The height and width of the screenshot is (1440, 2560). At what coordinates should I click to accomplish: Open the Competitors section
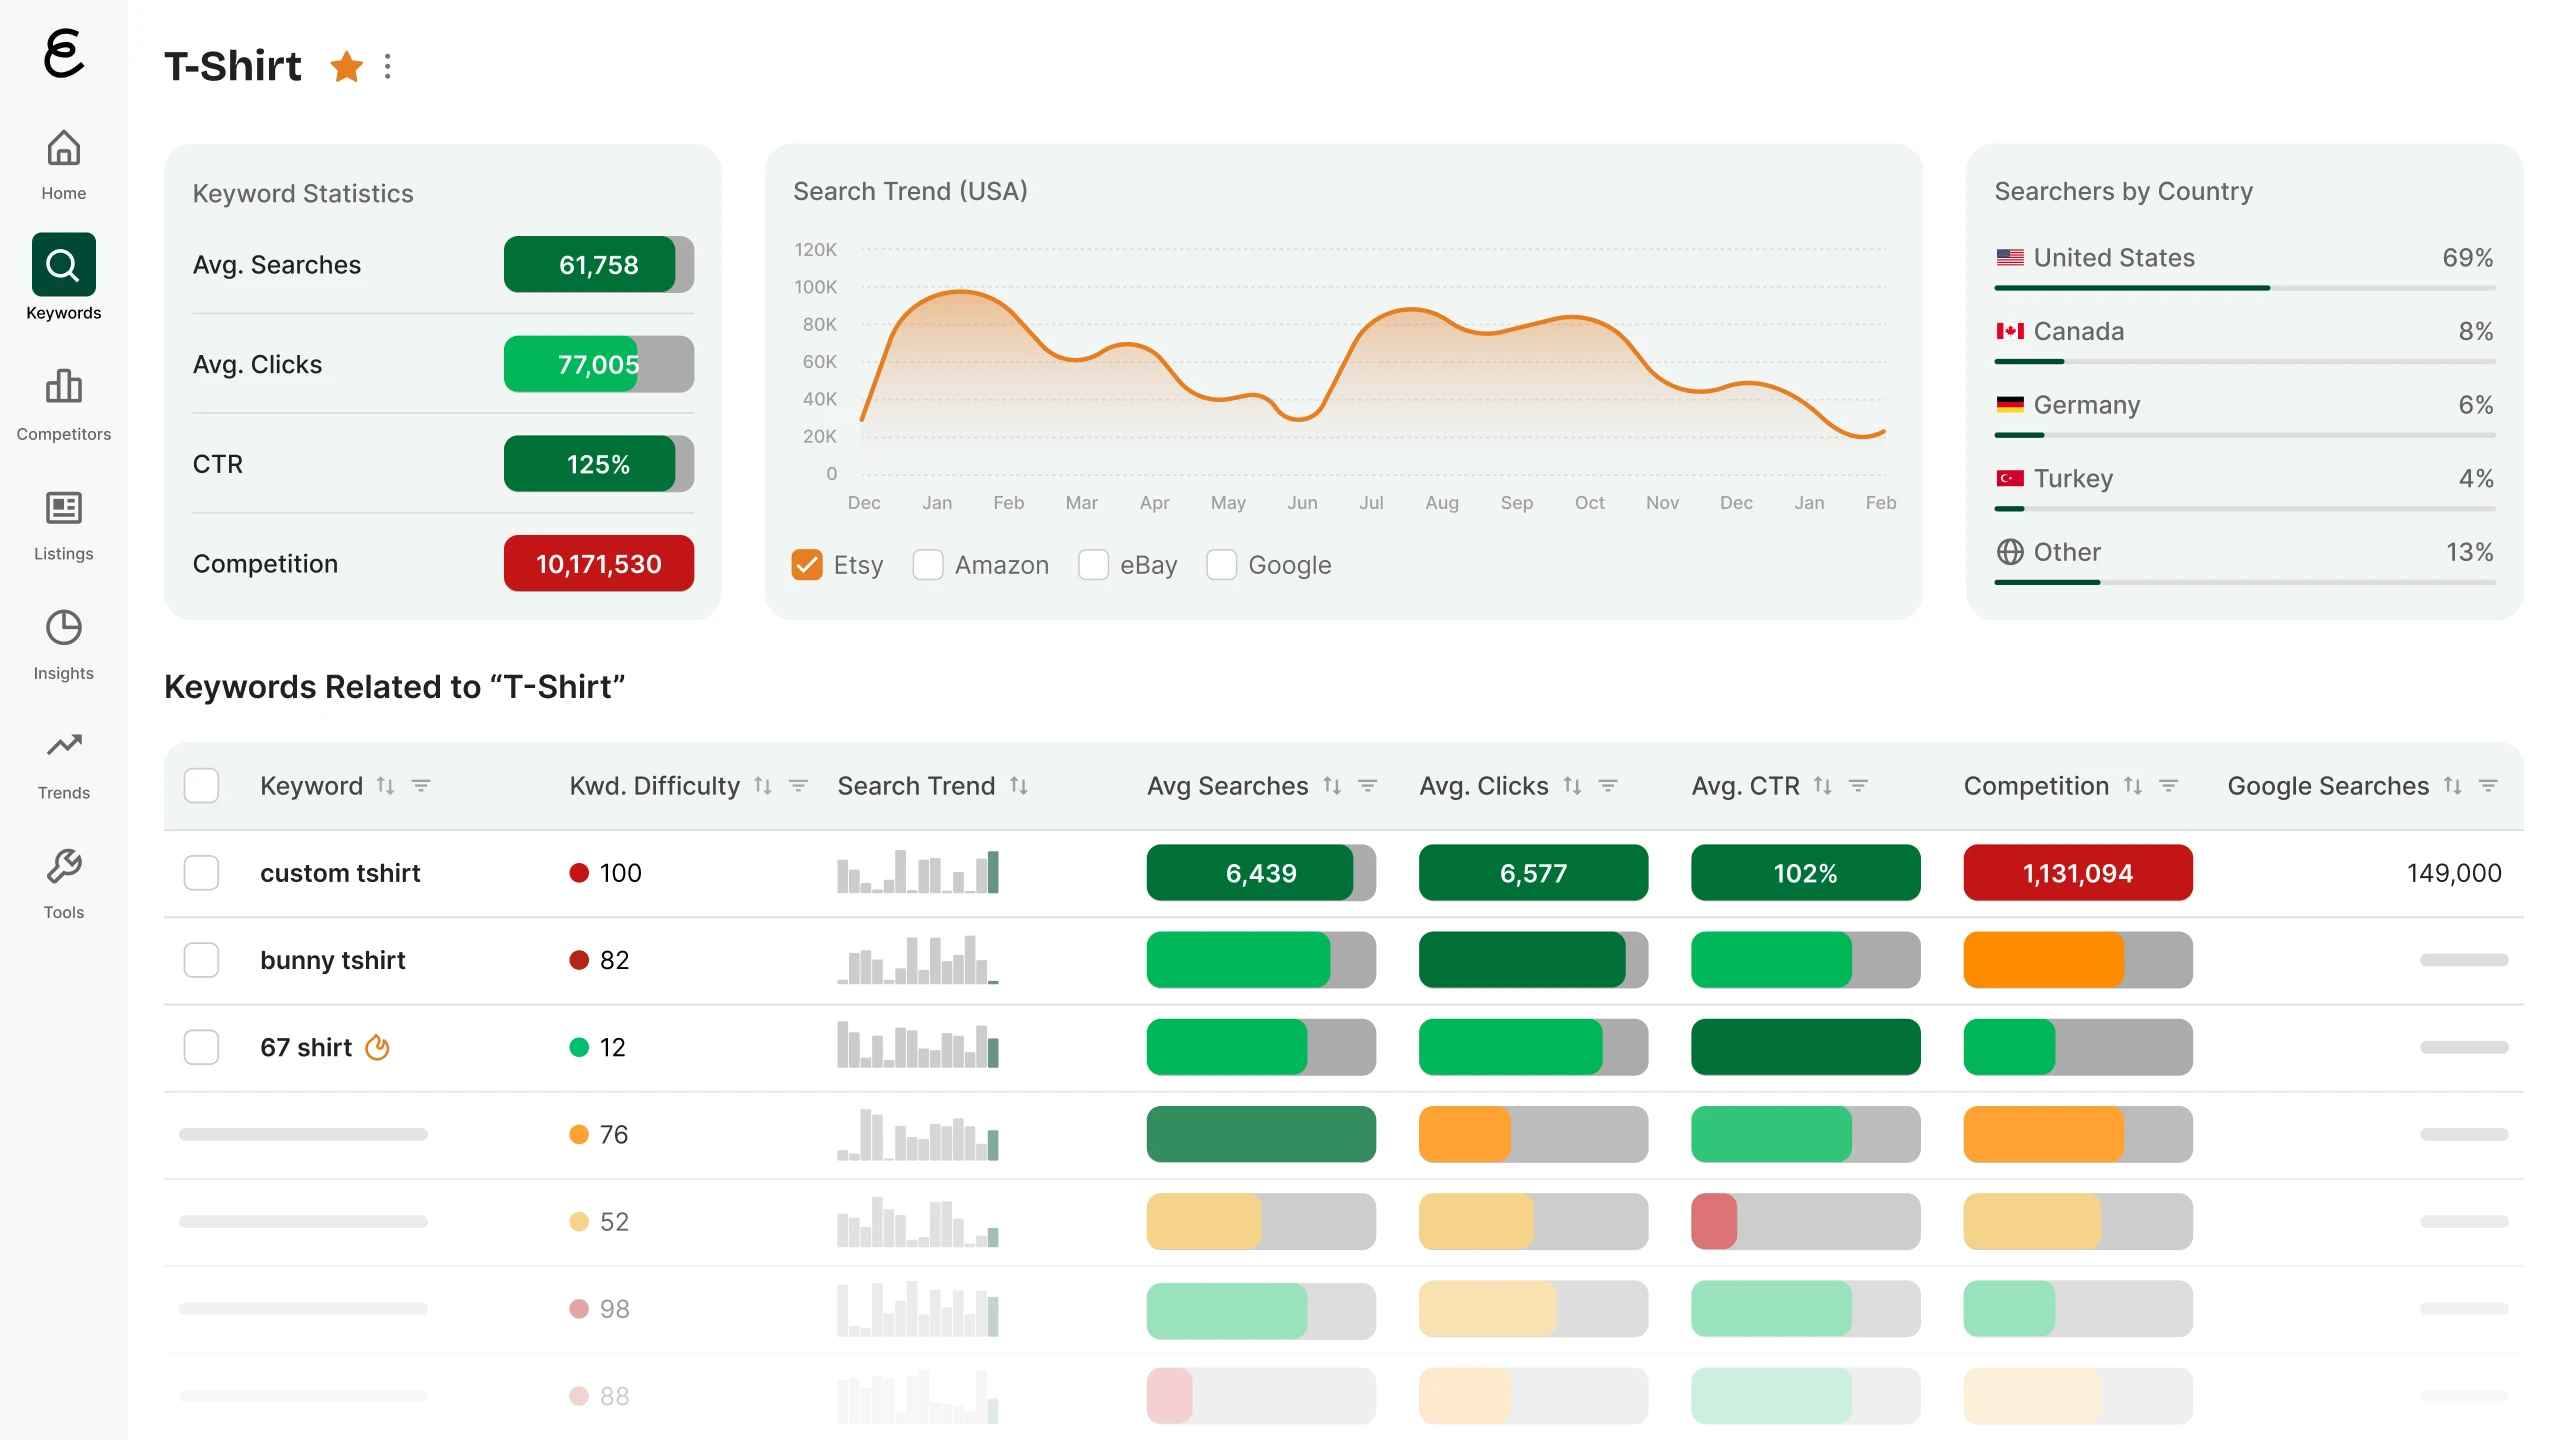click(64, 405)
